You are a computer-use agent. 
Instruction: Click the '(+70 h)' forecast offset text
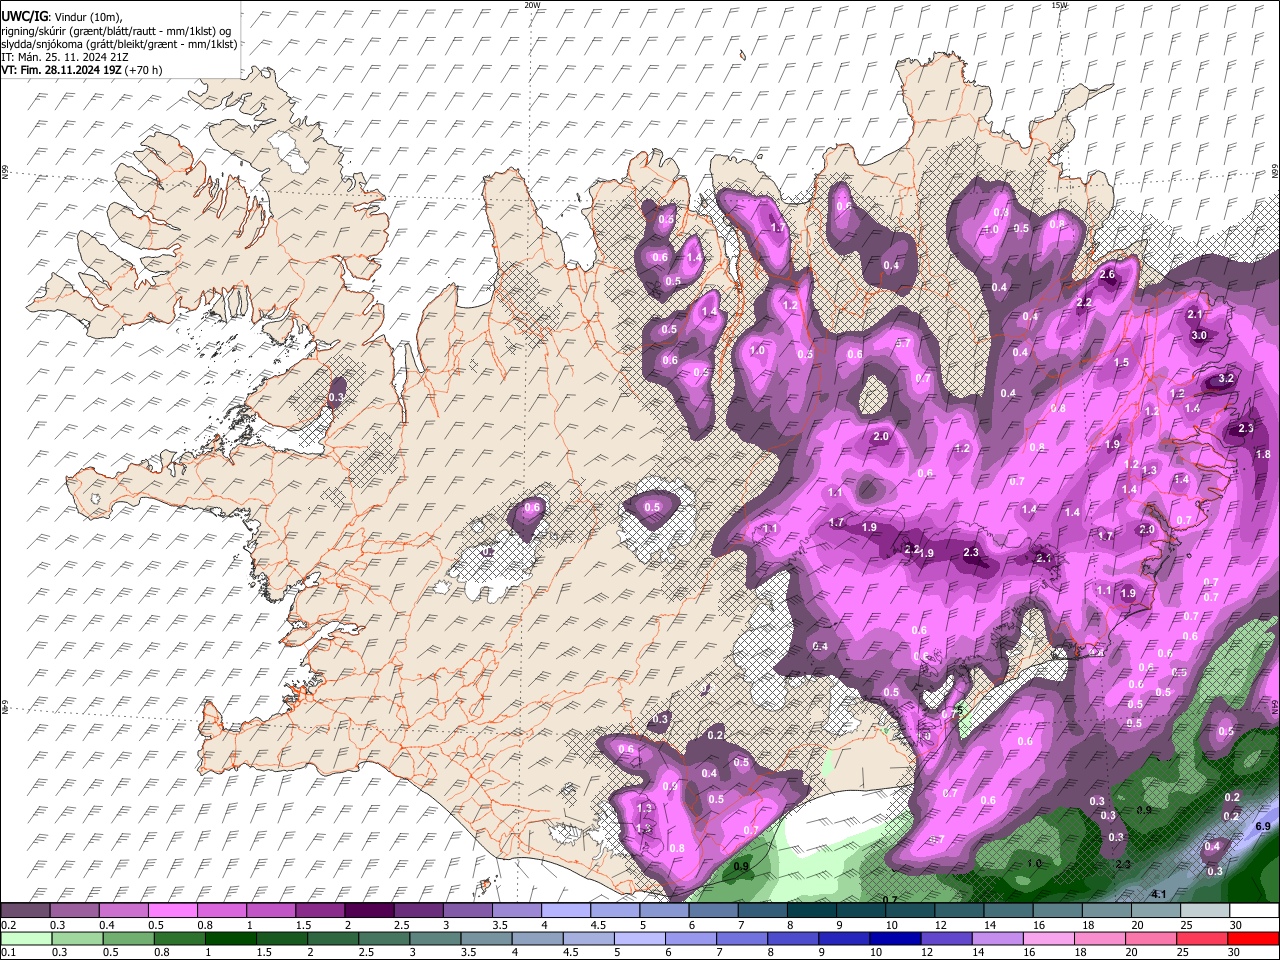[x=144, y=70]
